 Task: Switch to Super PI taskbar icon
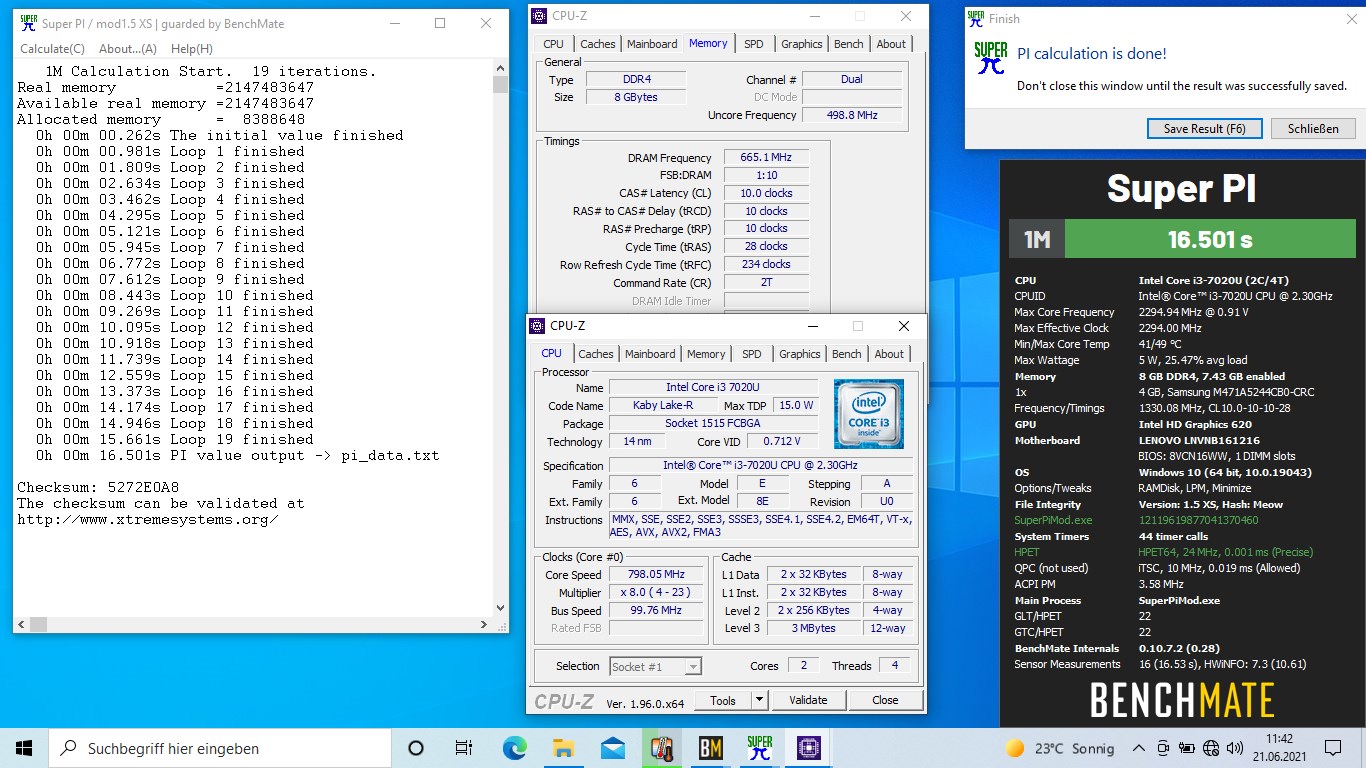(759, 748)
